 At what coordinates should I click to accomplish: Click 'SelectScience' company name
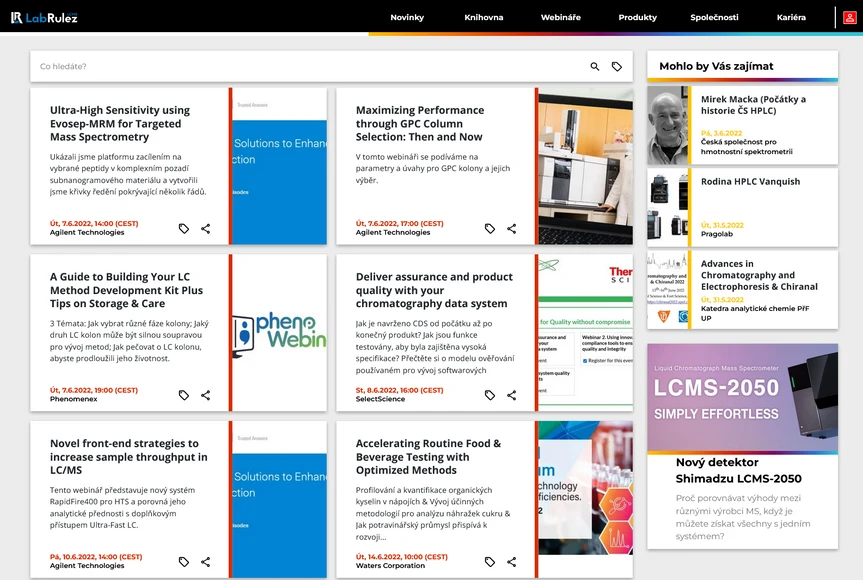pos(380,399)
